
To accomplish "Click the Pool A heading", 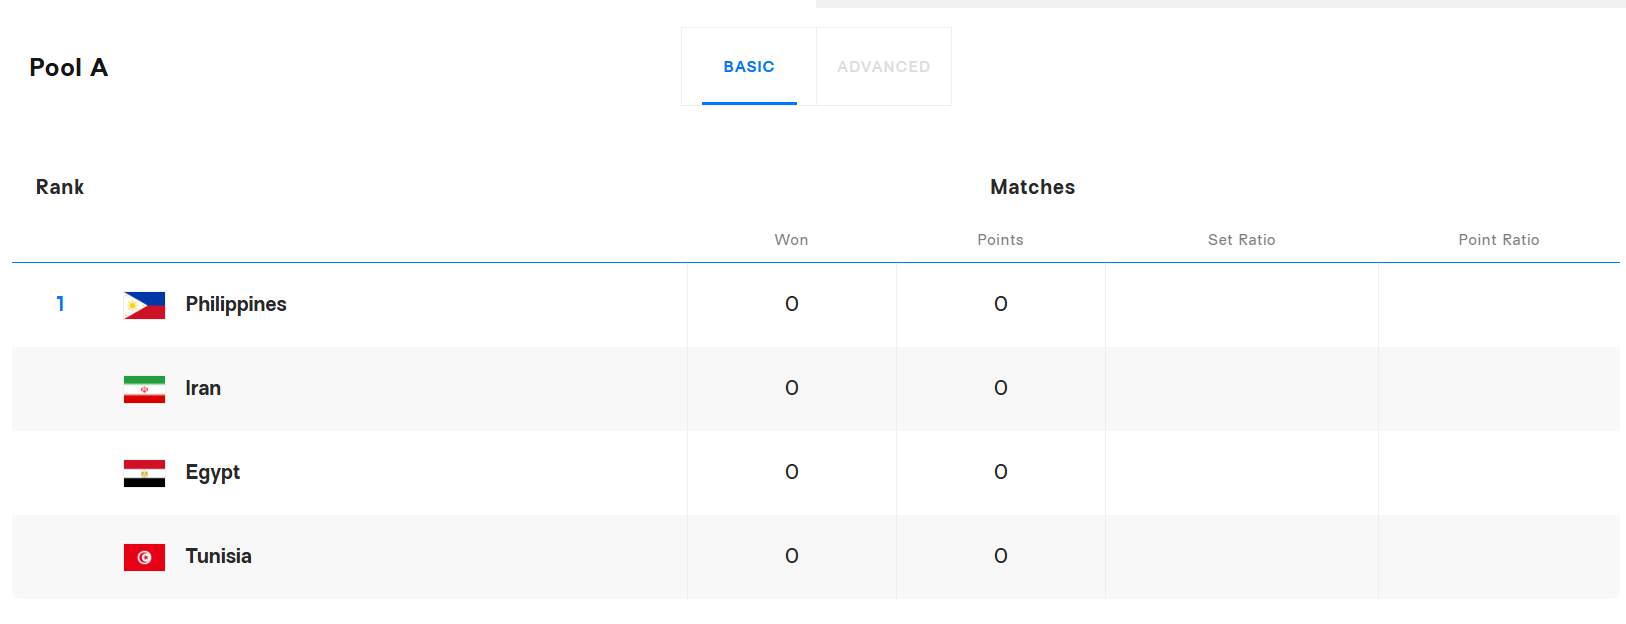I will click(69, 67).
